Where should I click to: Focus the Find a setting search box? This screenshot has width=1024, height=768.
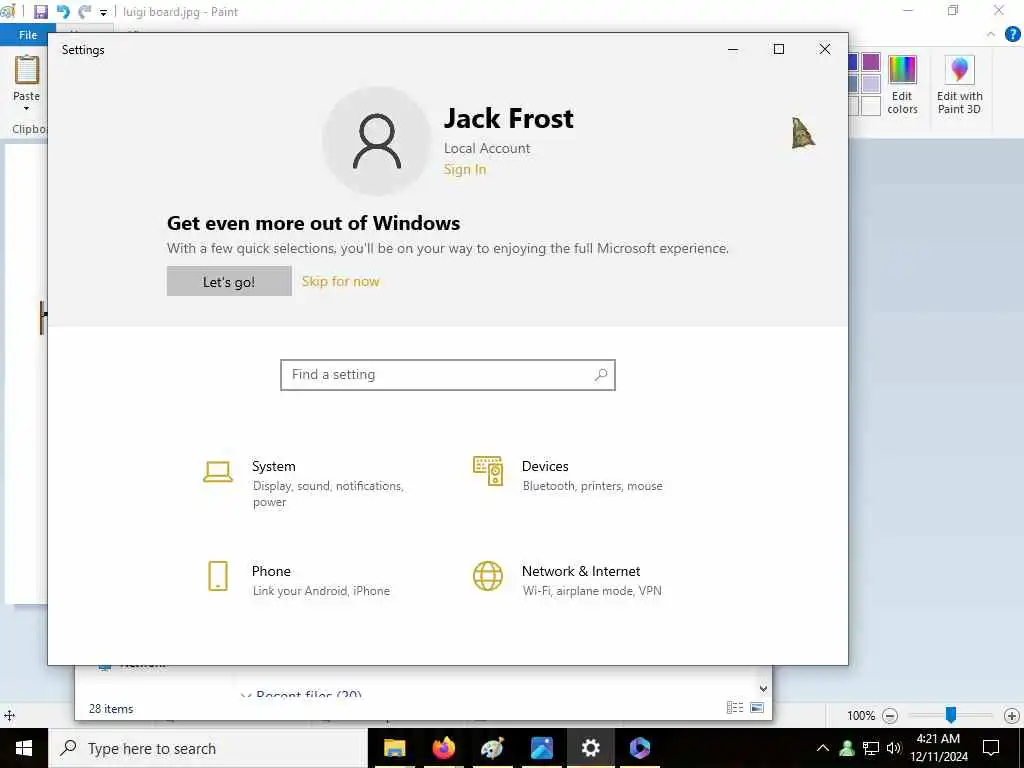448,375
